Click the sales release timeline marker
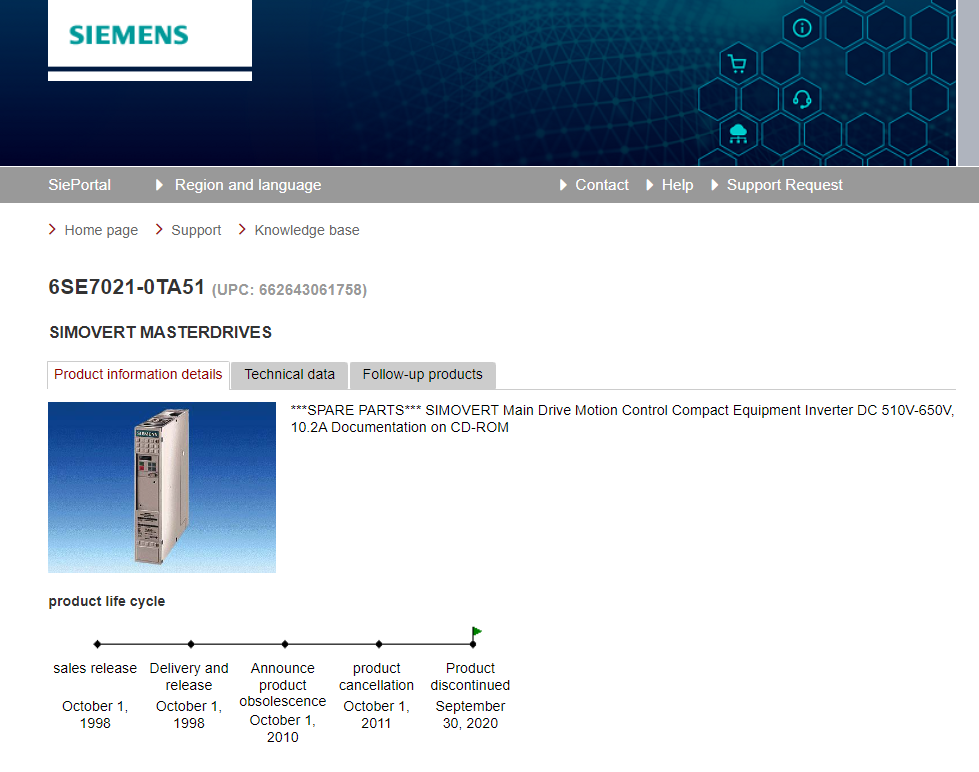This screenshot has height=772, width=979. (97, 644)
